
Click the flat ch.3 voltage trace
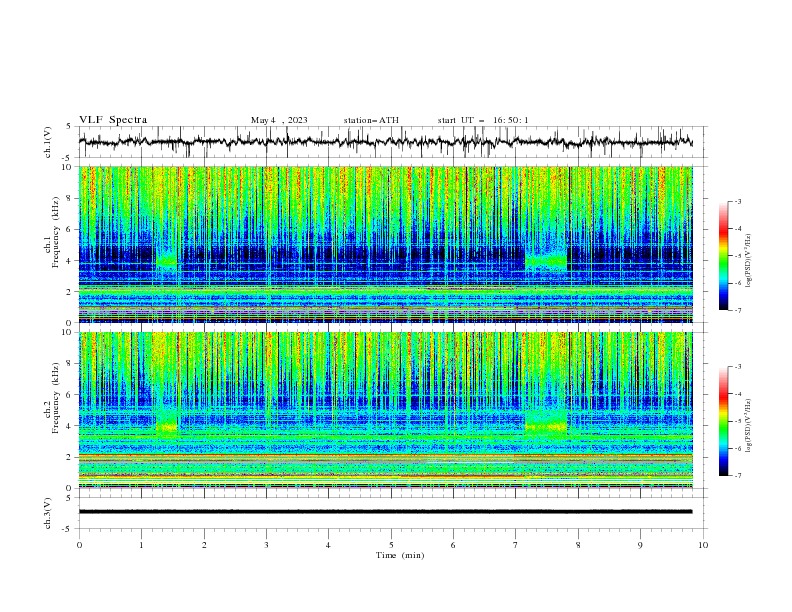coord(386,512)
